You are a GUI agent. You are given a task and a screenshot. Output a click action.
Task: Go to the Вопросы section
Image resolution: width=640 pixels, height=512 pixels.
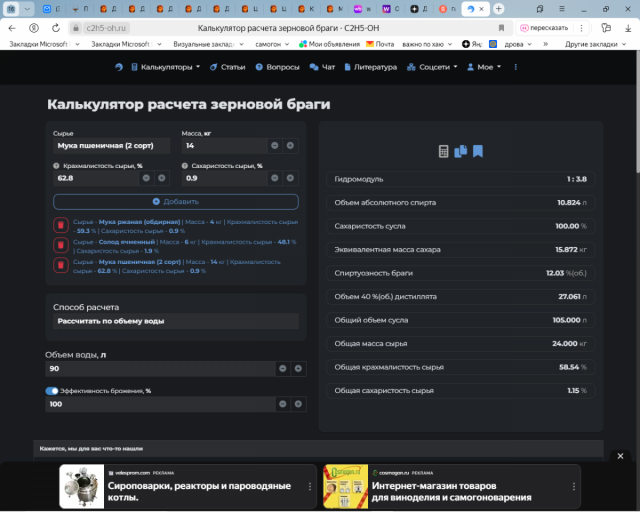[x=278, y=67]
